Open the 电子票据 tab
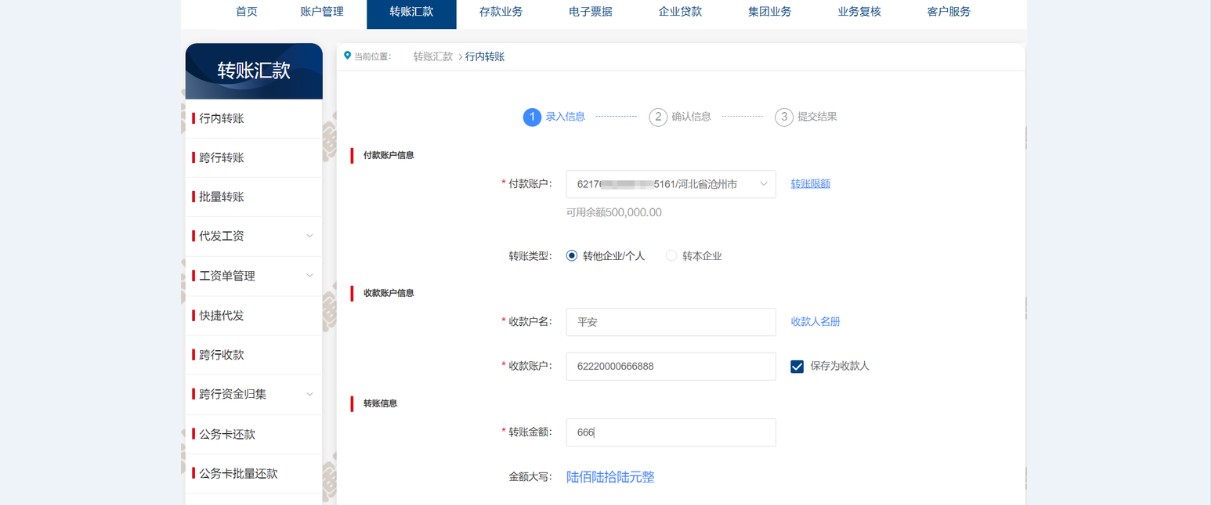 click(590, 12)
